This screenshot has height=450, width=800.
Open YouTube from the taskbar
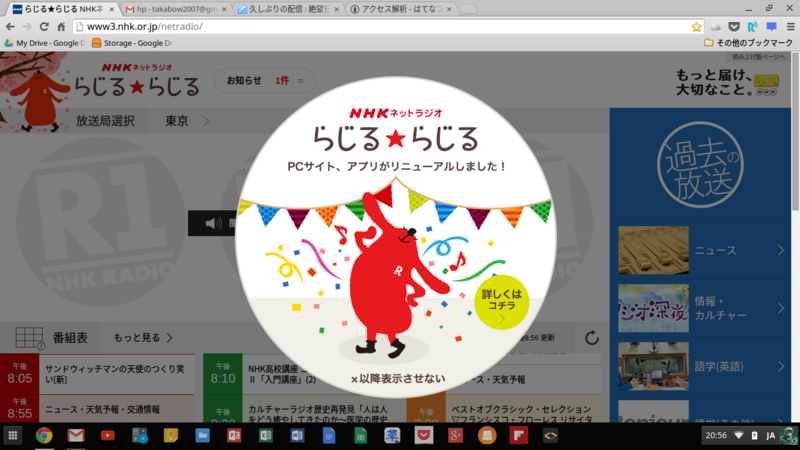[x=108, y=436]
